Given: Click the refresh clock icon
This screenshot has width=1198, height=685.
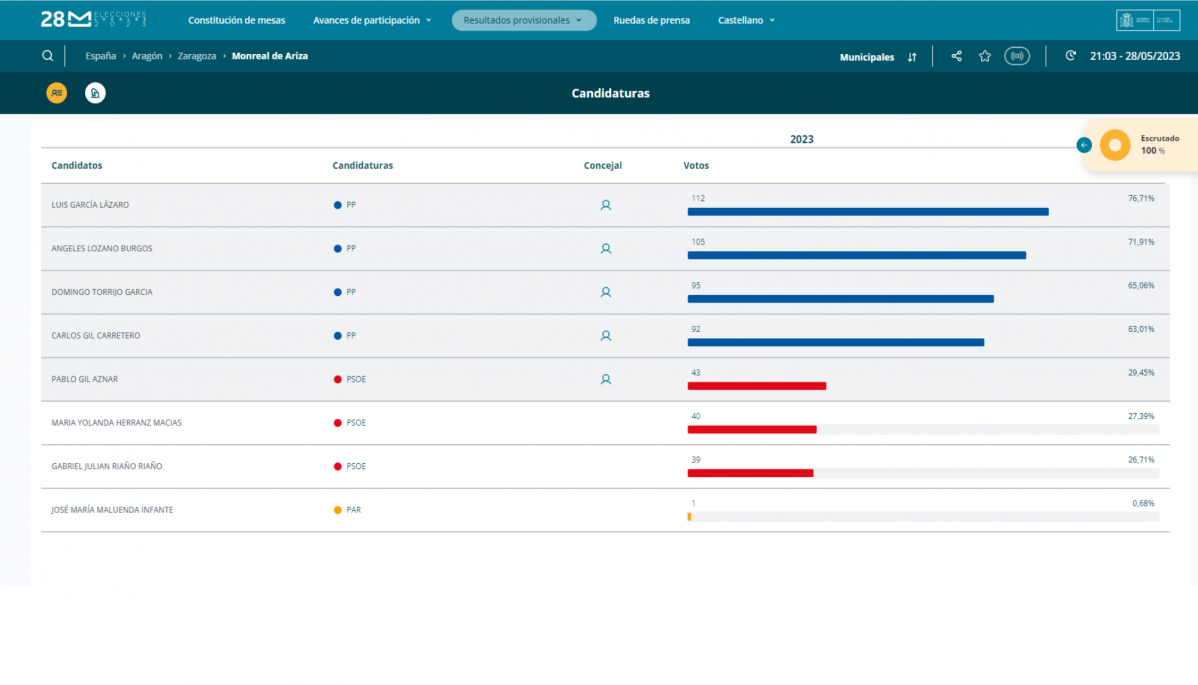Looking at the screenshot, I should (x=1070, y=56).
